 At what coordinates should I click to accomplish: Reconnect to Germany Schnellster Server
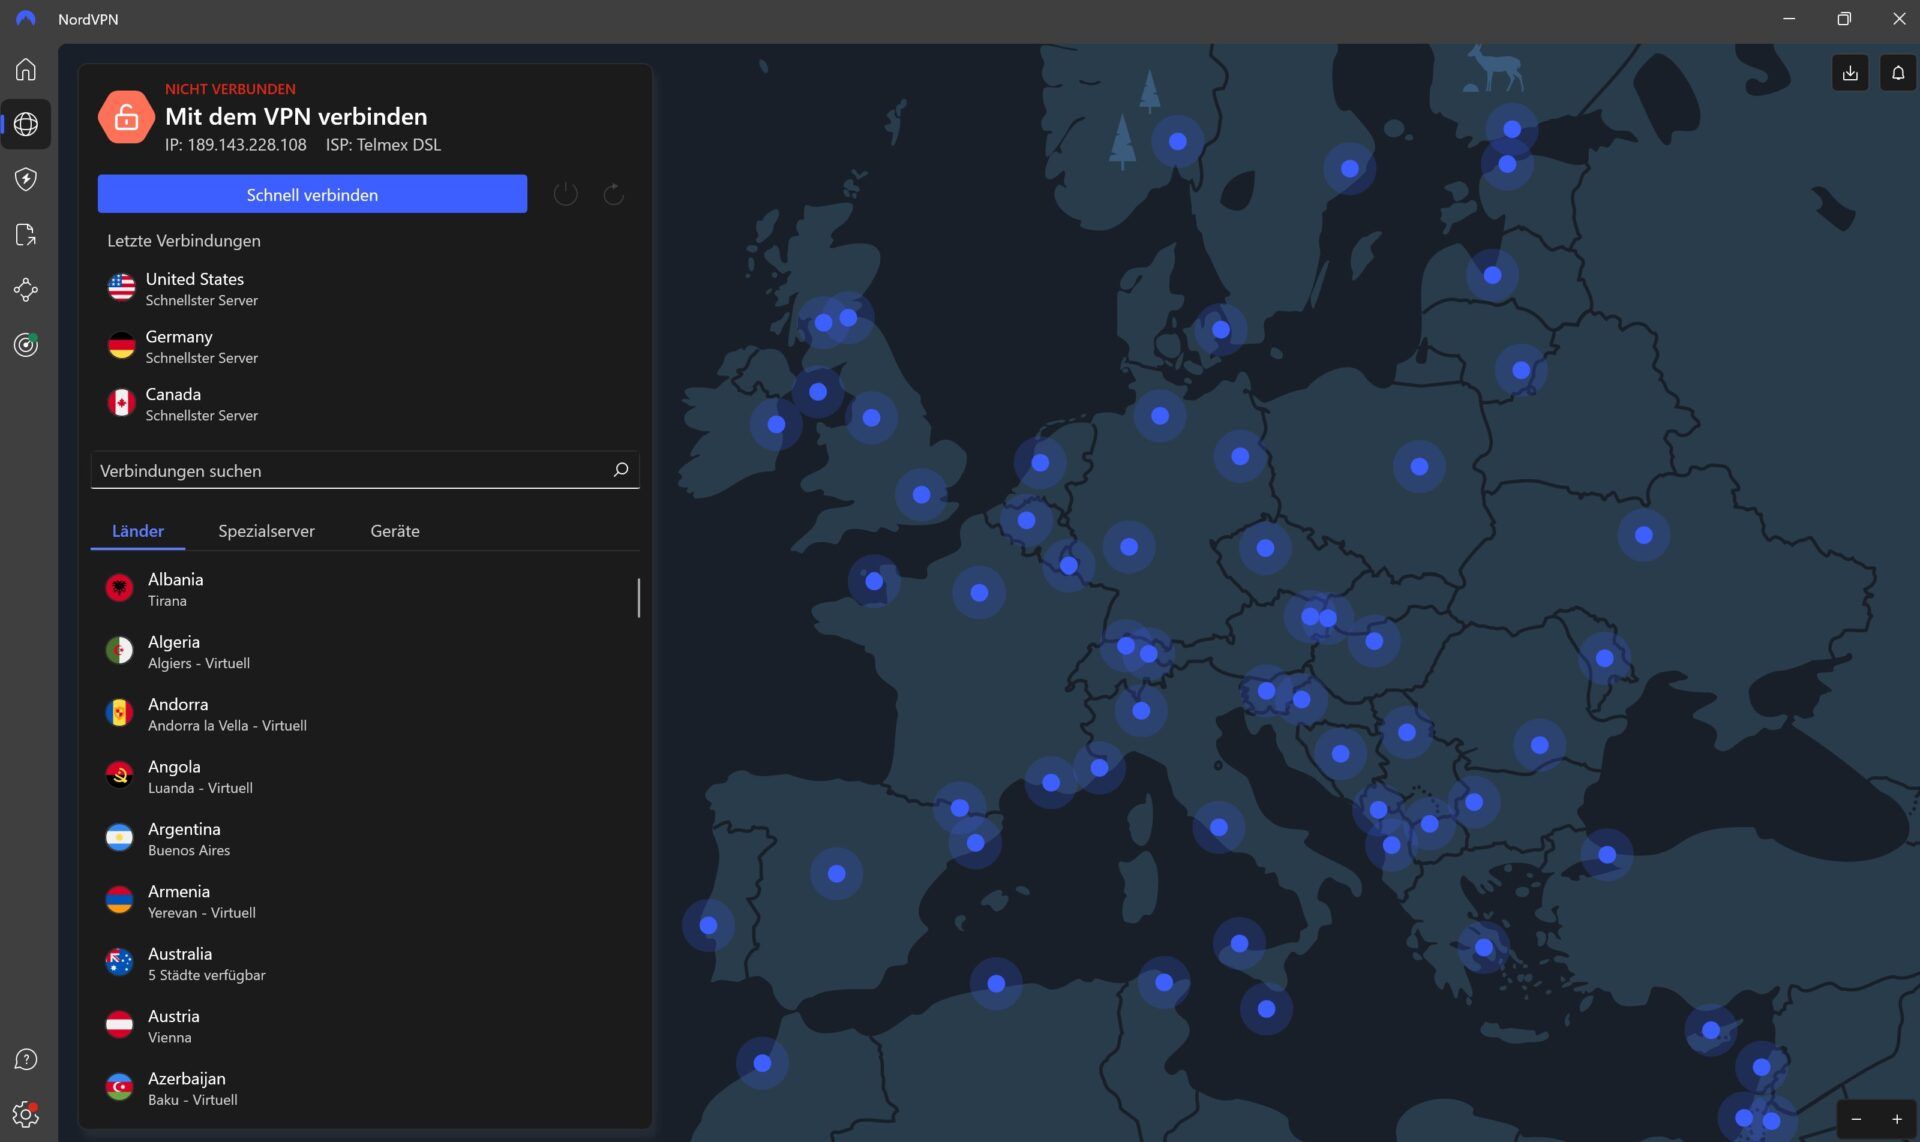(x=365, y=346)
